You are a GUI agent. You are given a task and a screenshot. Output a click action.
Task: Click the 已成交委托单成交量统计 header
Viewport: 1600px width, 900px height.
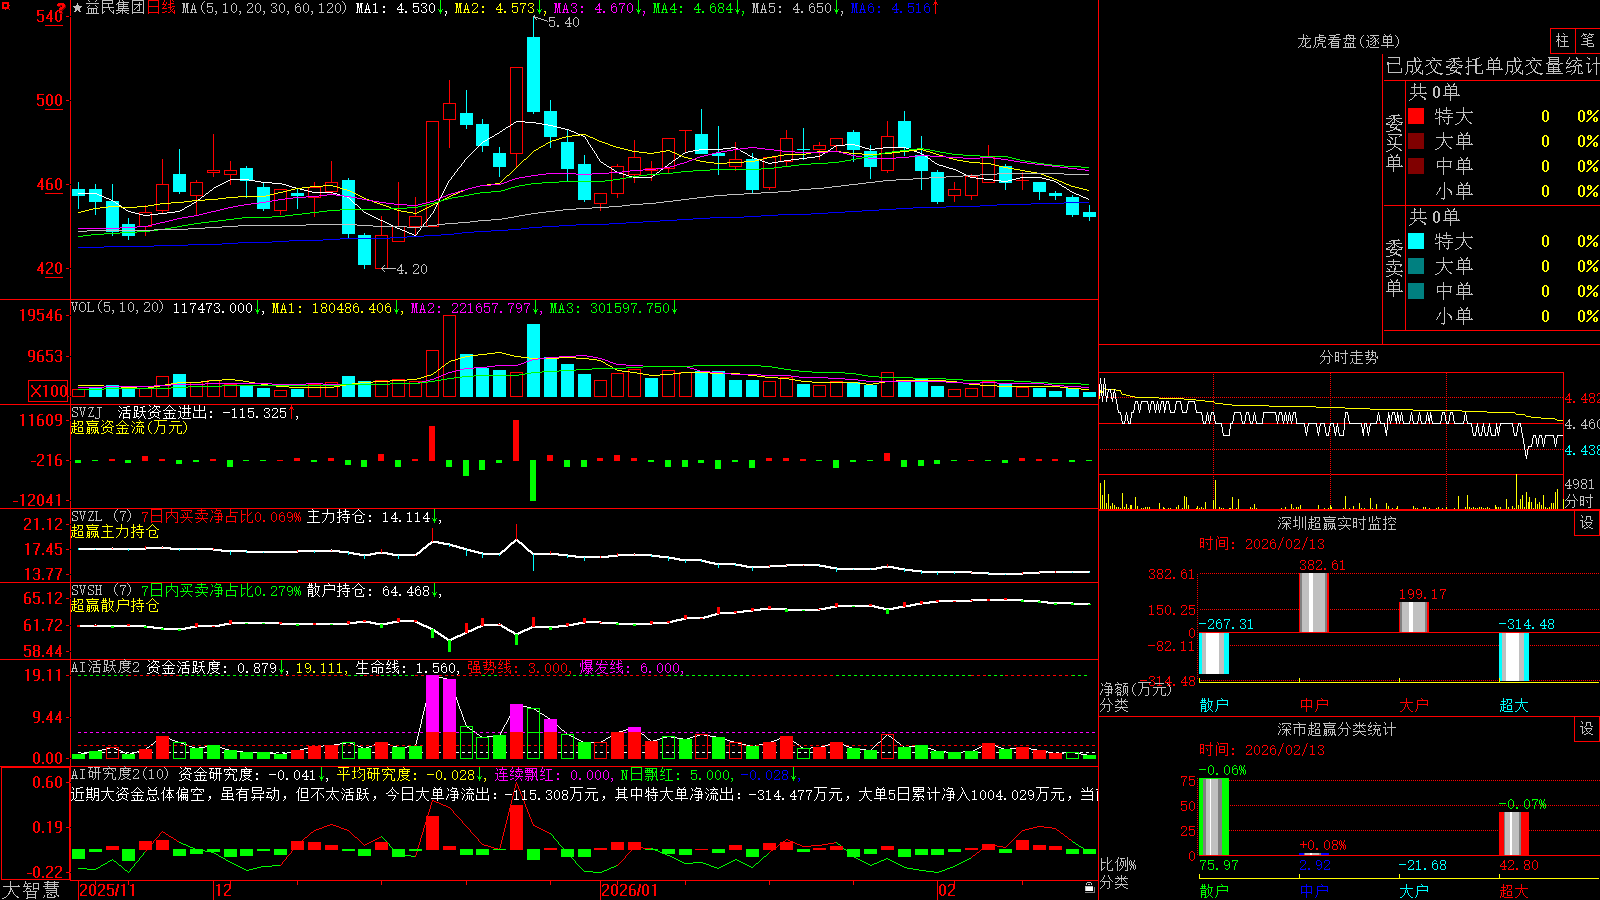click(x=1492, y=66)
